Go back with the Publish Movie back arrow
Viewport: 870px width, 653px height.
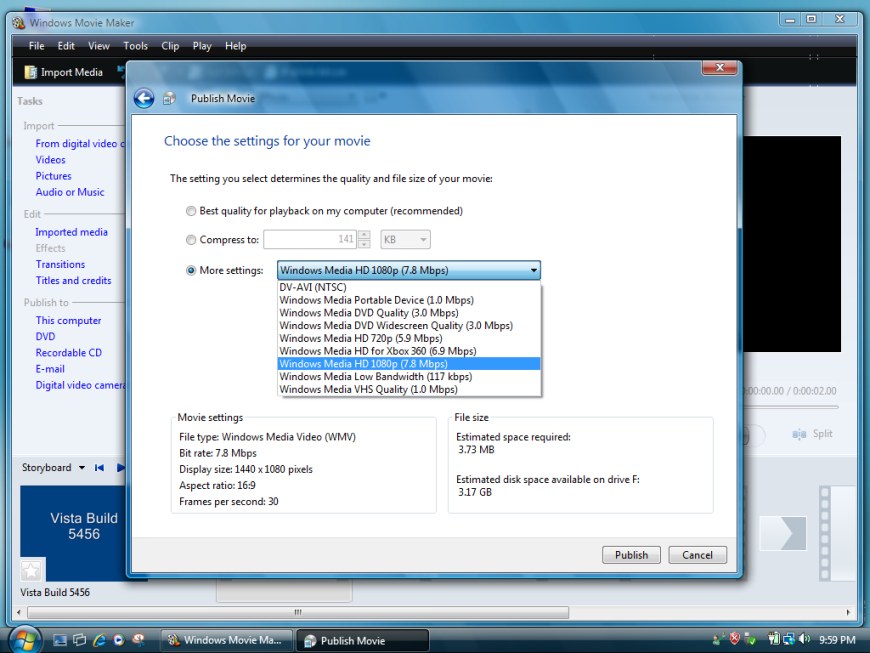[144, 99]
